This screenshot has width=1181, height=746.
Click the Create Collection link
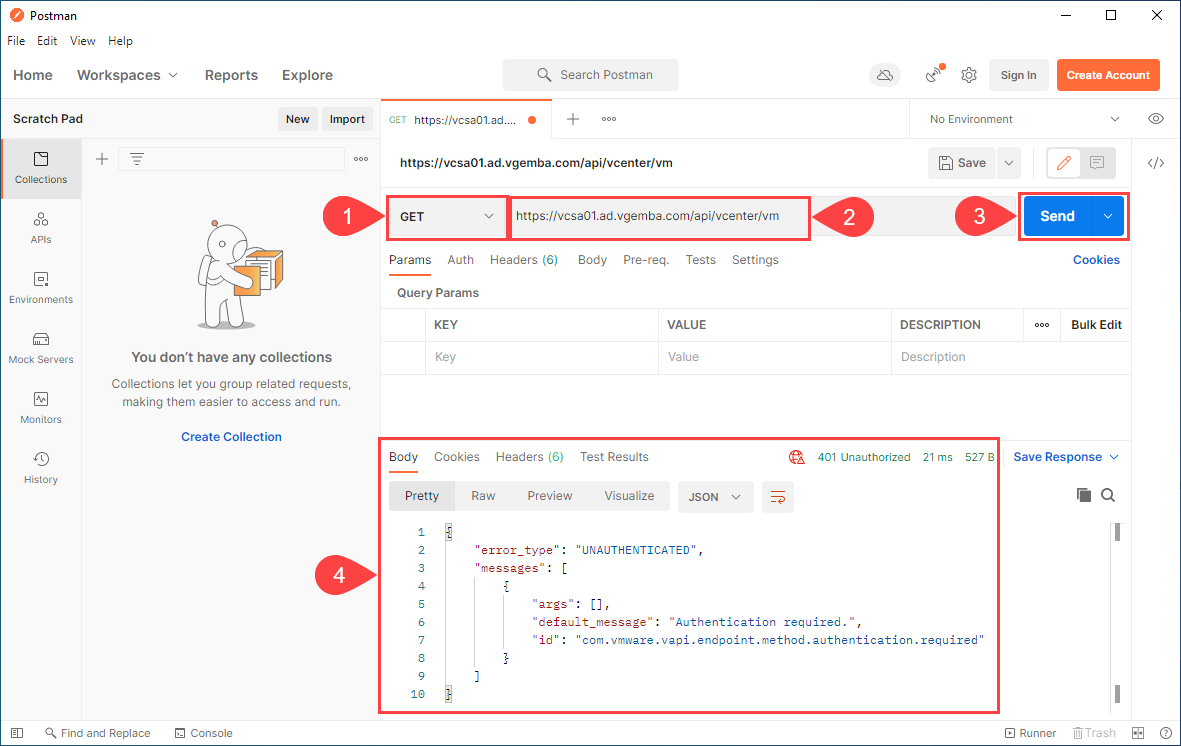231,437
